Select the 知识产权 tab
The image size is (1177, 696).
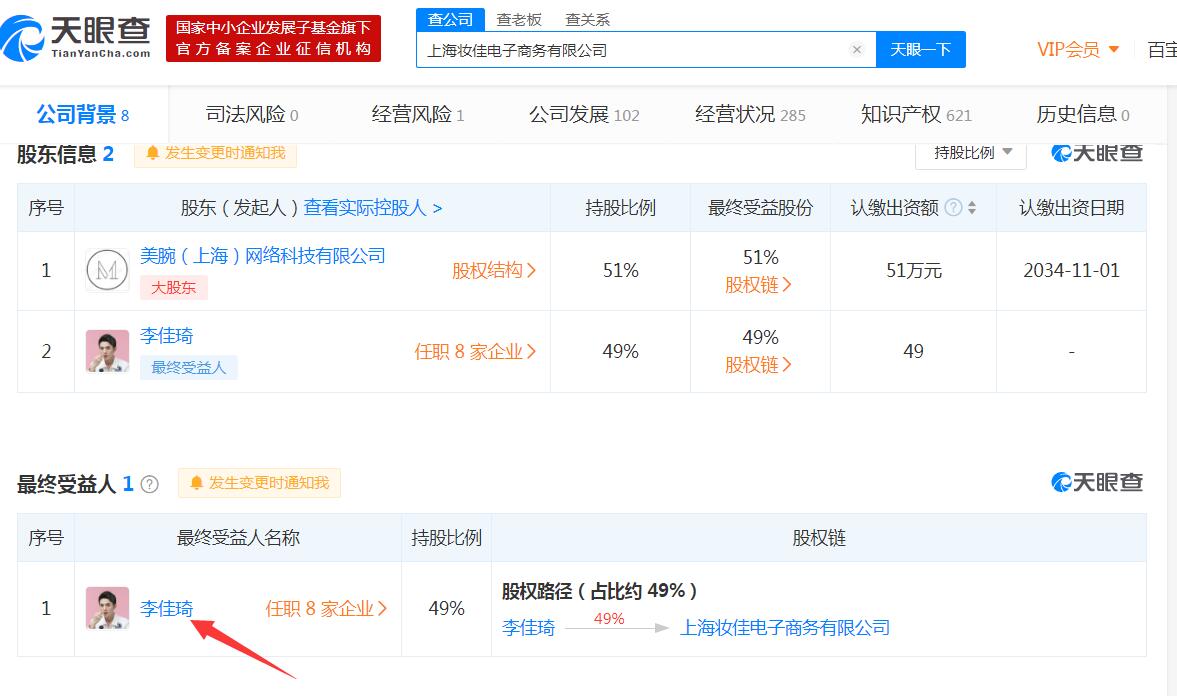916,114
